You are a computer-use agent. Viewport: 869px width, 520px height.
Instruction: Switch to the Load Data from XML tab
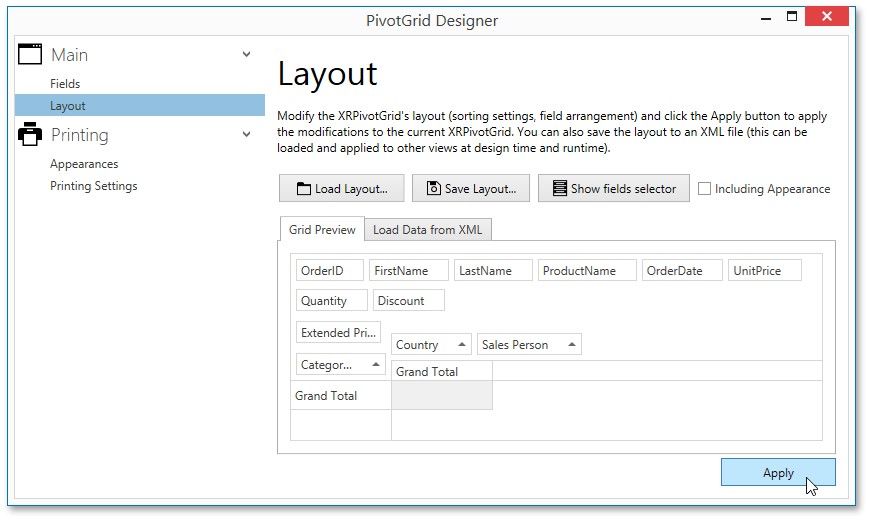point(427,230)
